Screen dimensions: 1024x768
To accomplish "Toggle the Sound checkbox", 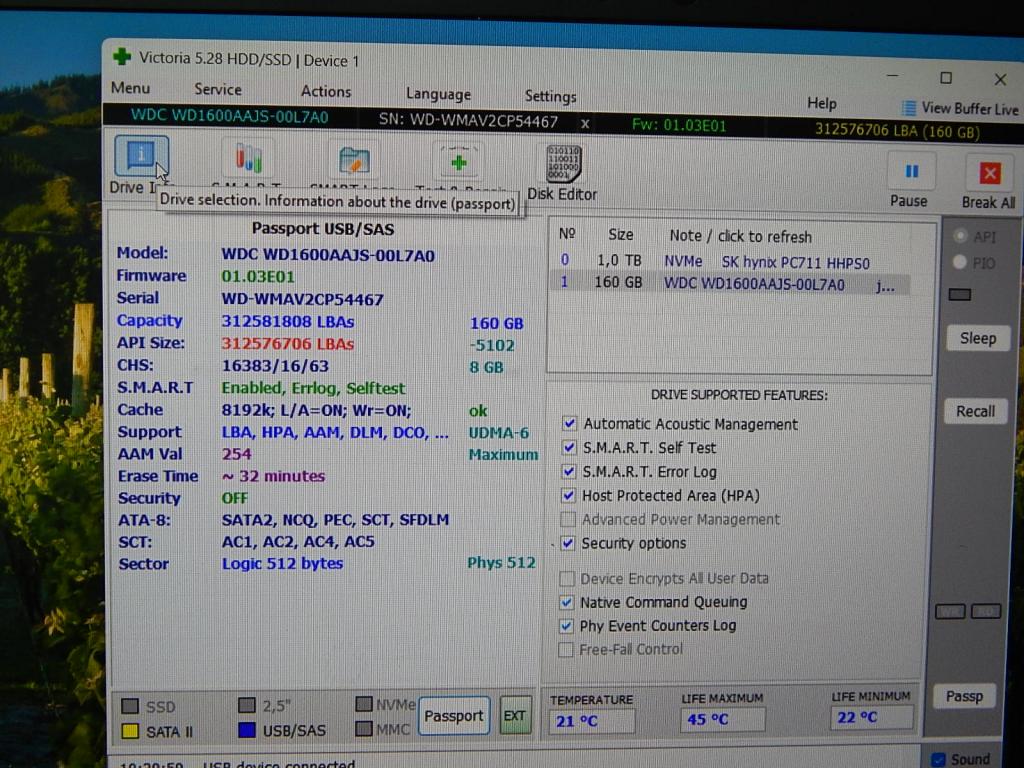I will [938, 760].
